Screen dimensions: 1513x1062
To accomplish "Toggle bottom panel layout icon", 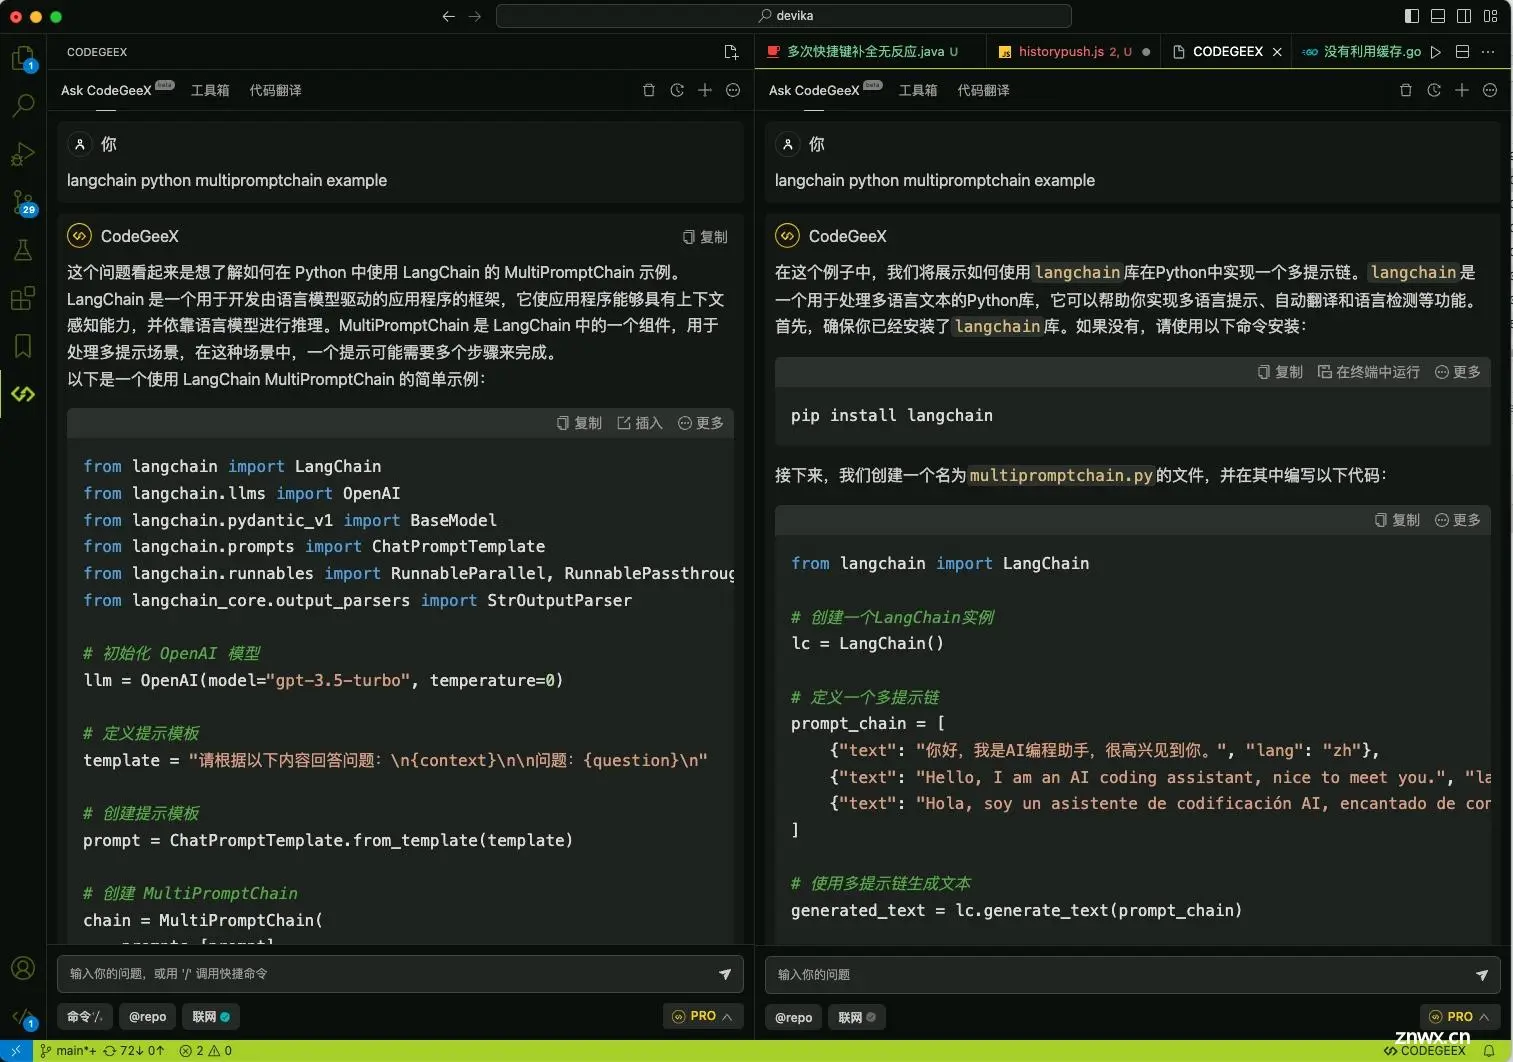I will 1438,16.
